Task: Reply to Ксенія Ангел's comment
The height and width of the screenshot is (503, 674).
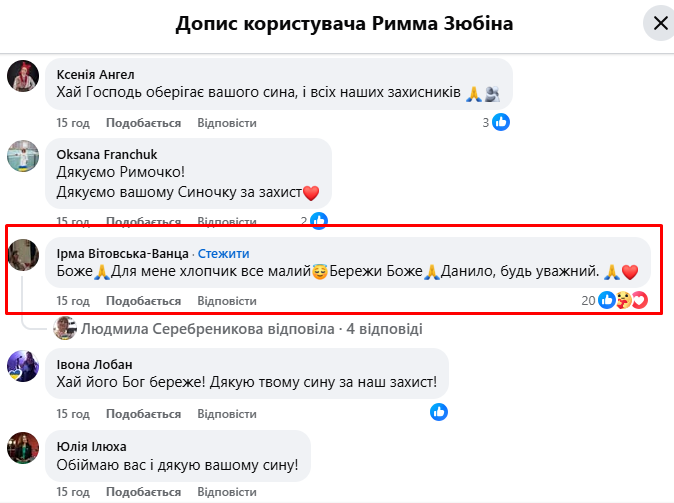Action: tap(227, 123)
